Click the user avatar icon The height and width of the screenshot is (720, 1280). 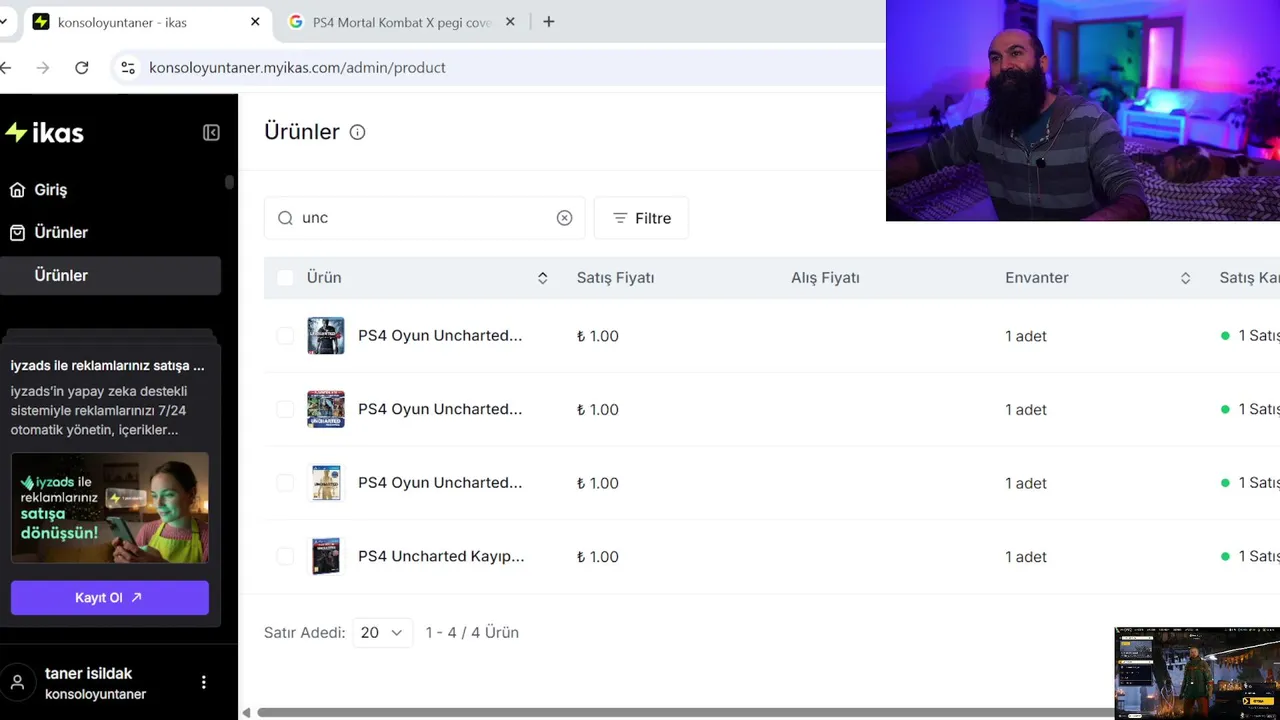coord(17,683)
